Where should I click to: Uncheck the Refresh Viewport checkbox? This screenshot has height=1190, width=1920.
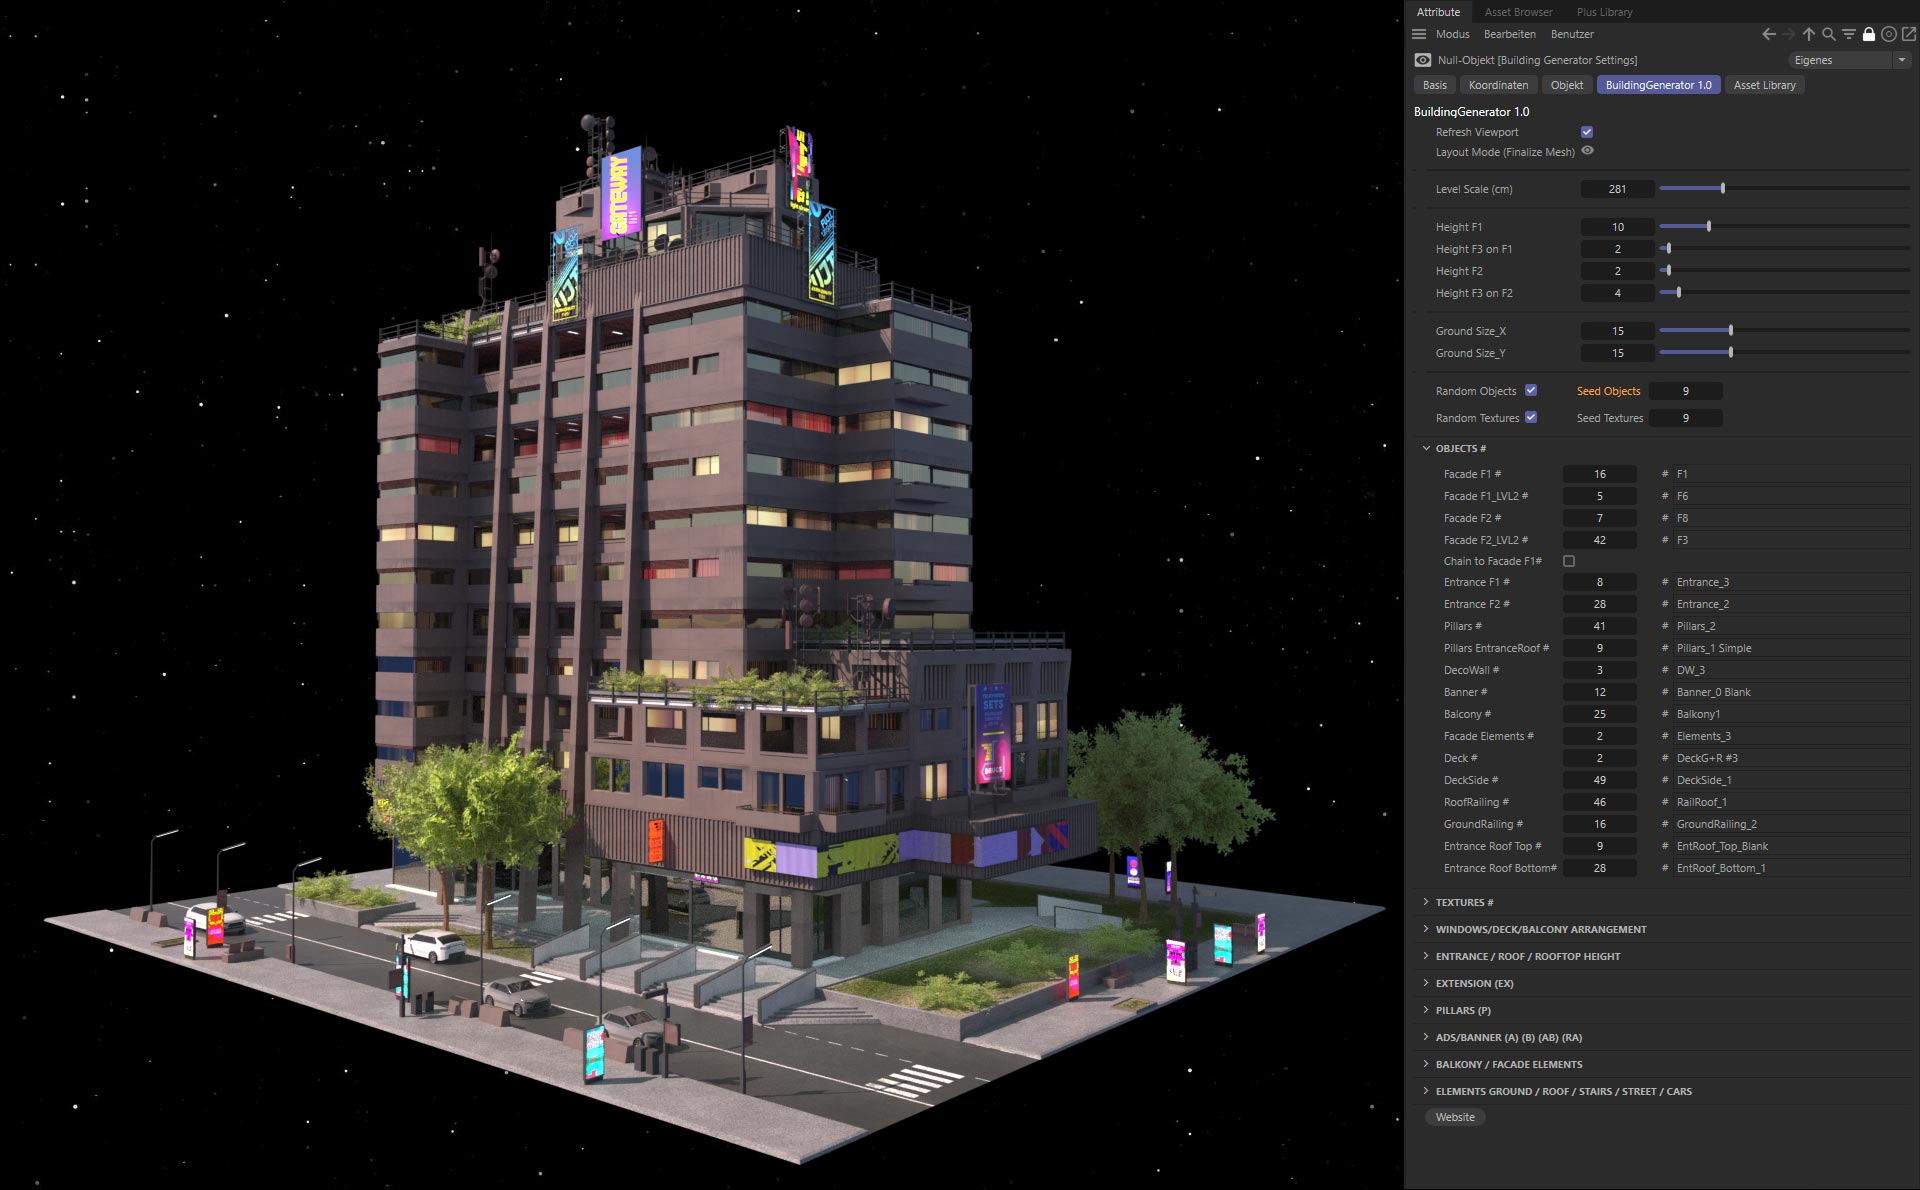pyautogui.click(x=1587, y=132)
